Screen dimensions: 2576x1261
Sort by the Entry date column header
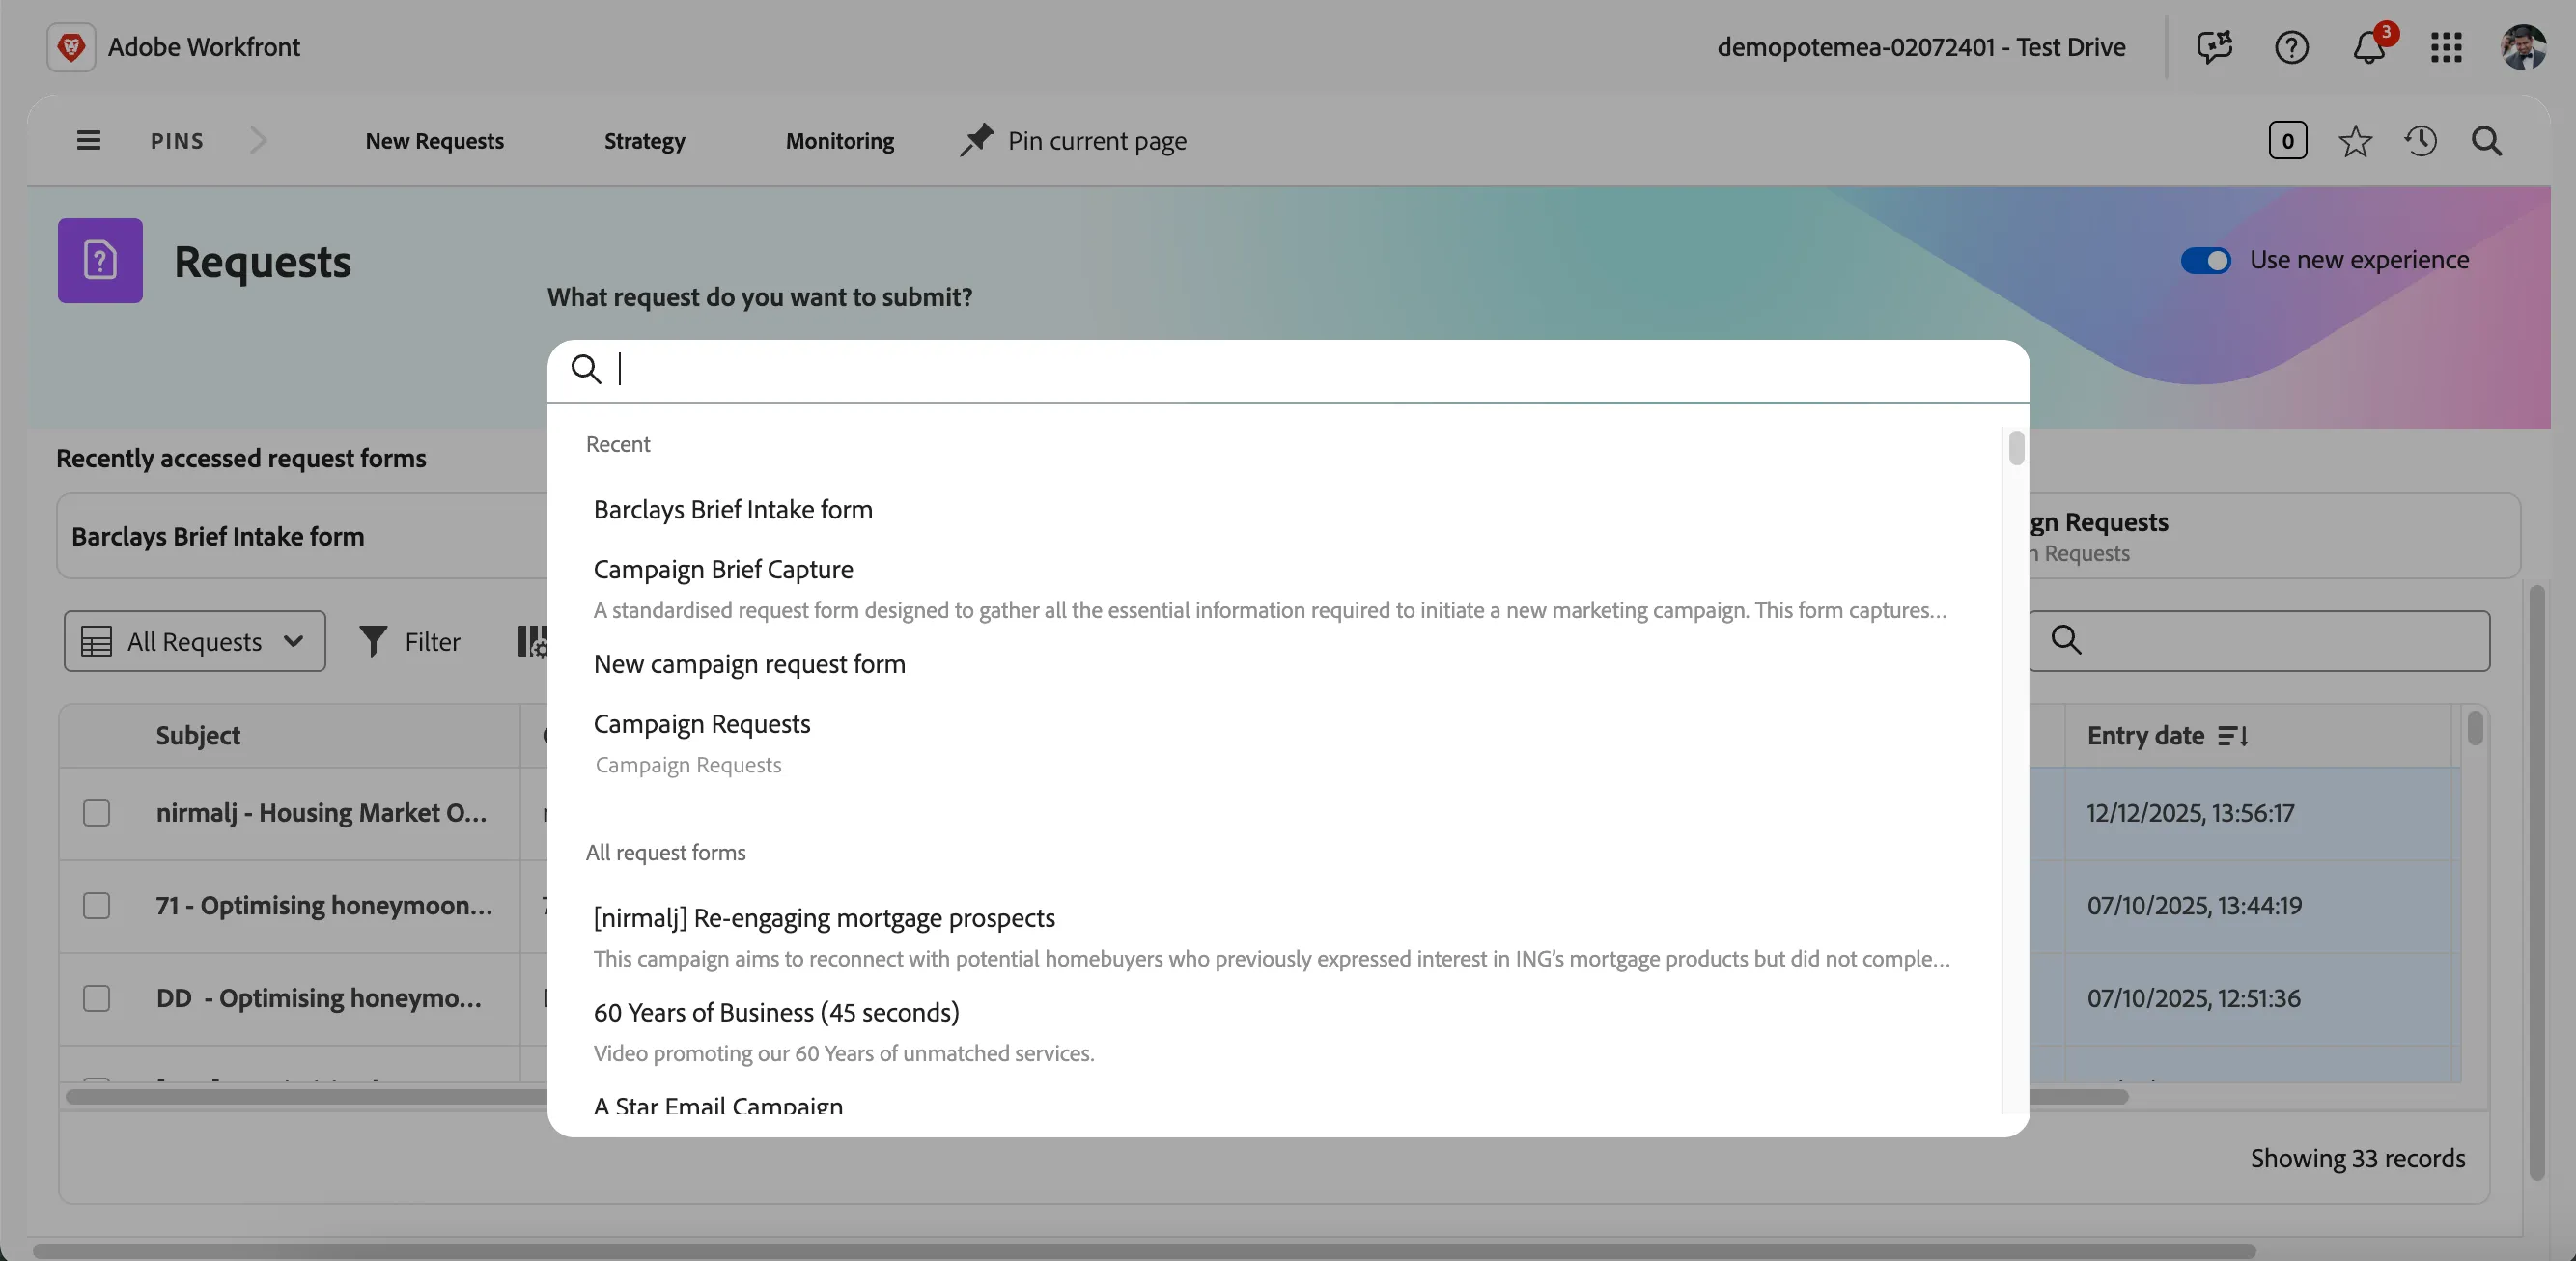2145,736
